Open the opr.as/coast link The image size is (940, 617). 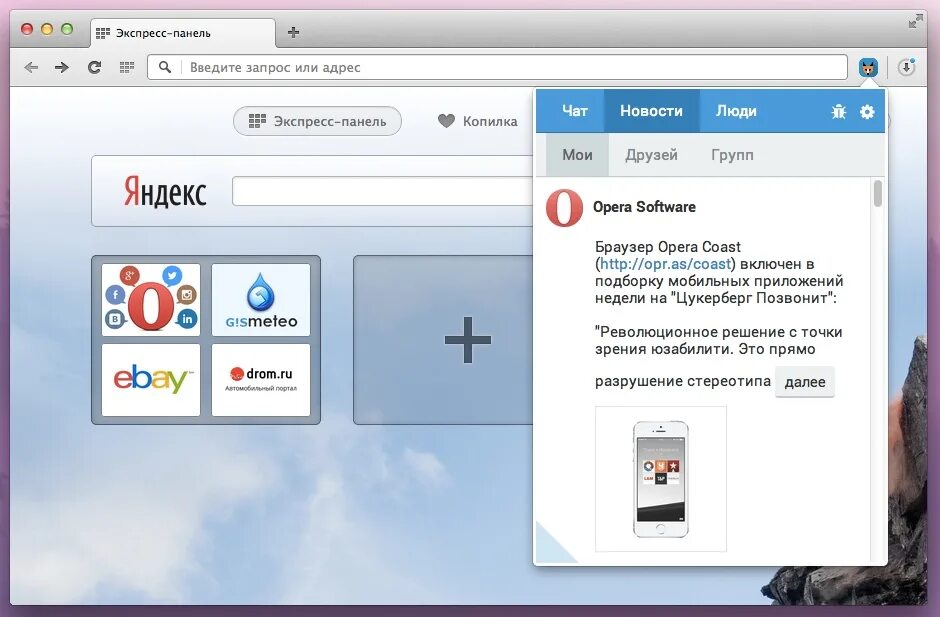click(x=665, y=264)
